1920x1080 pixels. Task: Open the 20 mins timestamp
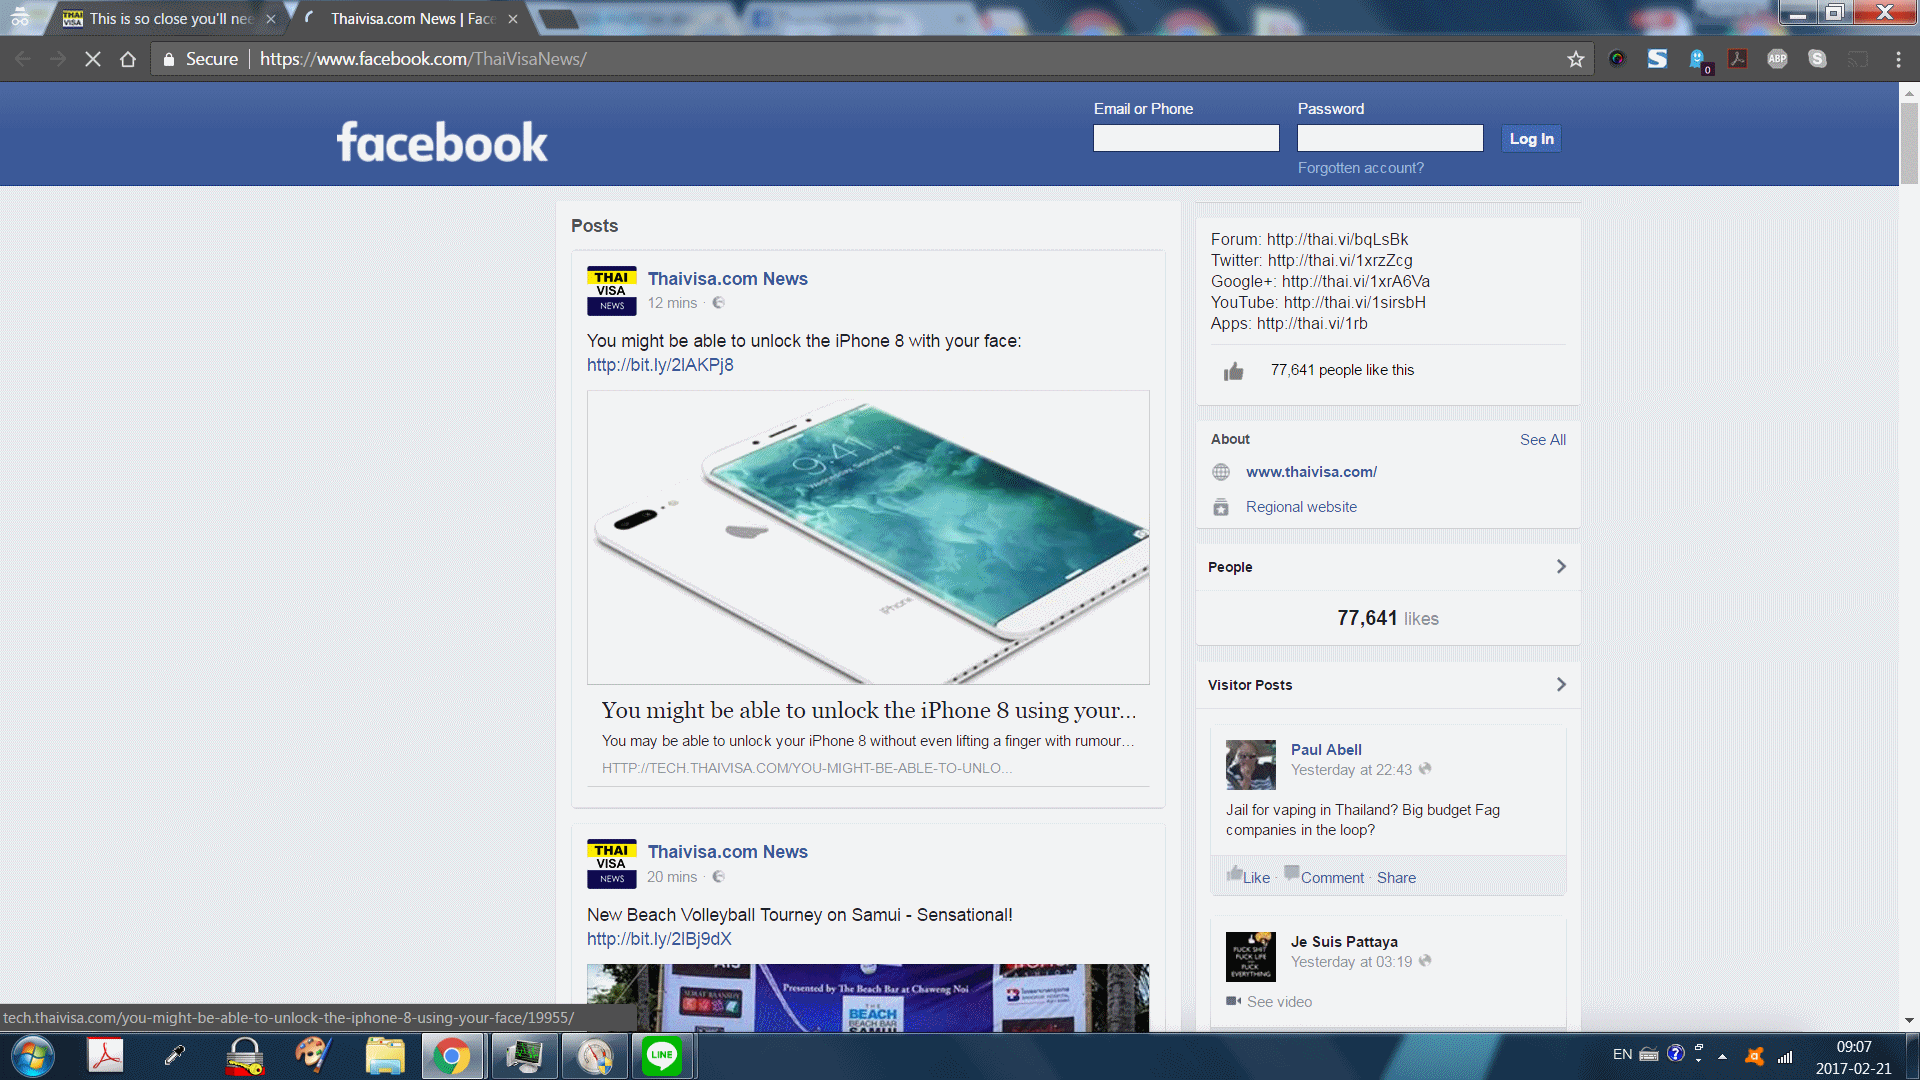672,877
